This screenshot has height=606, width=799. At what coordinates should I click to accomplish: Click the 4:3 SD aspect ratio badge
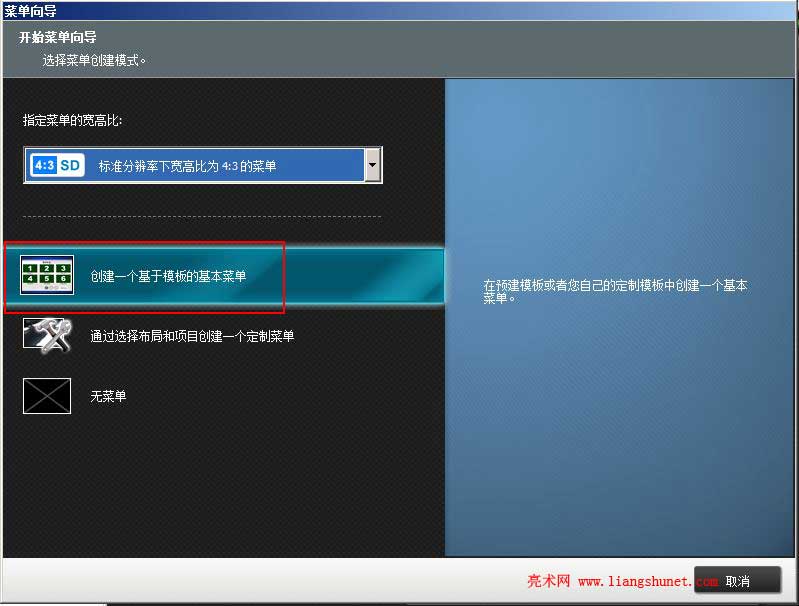tap(57, 165)
